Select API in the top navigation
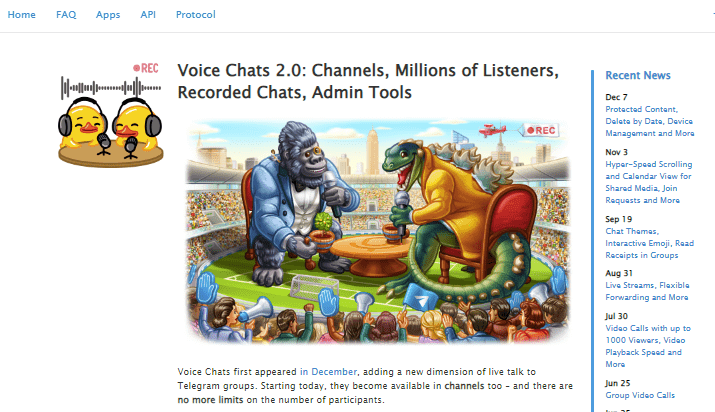Screen dimensions: 715x412 (x=148, y=15)
